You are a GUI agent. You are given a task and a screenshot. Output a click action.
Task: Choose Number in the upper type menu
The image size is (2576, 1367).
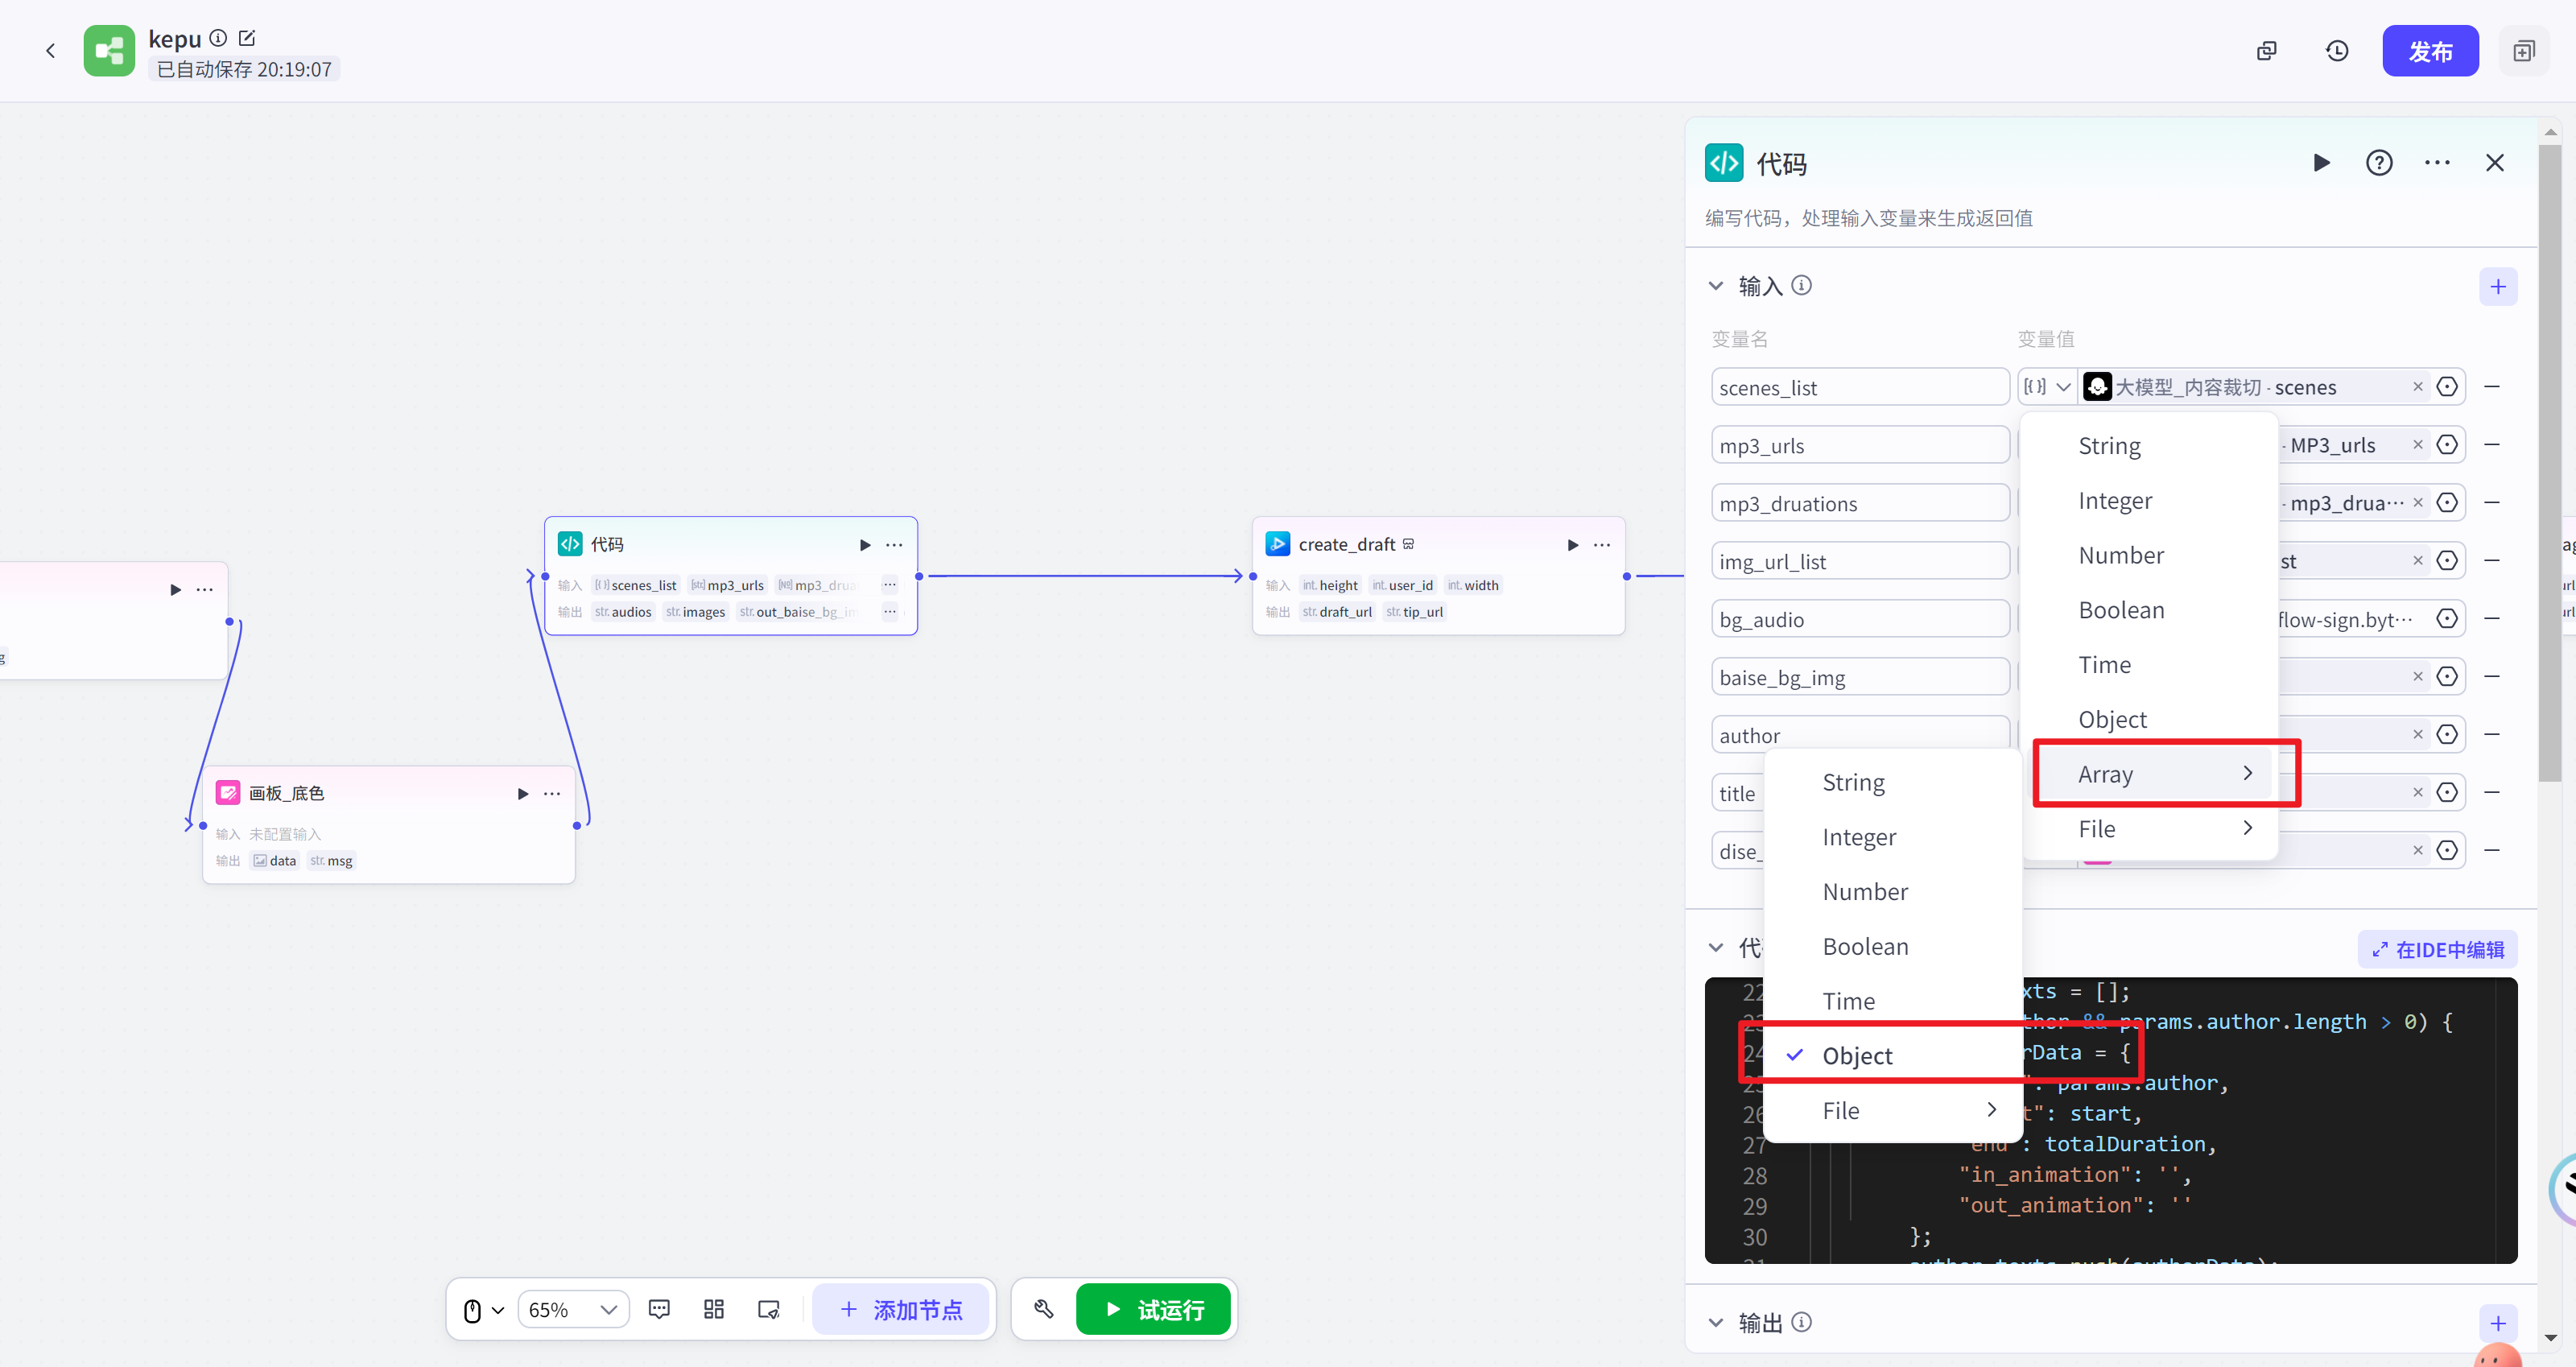(2149, 556)
